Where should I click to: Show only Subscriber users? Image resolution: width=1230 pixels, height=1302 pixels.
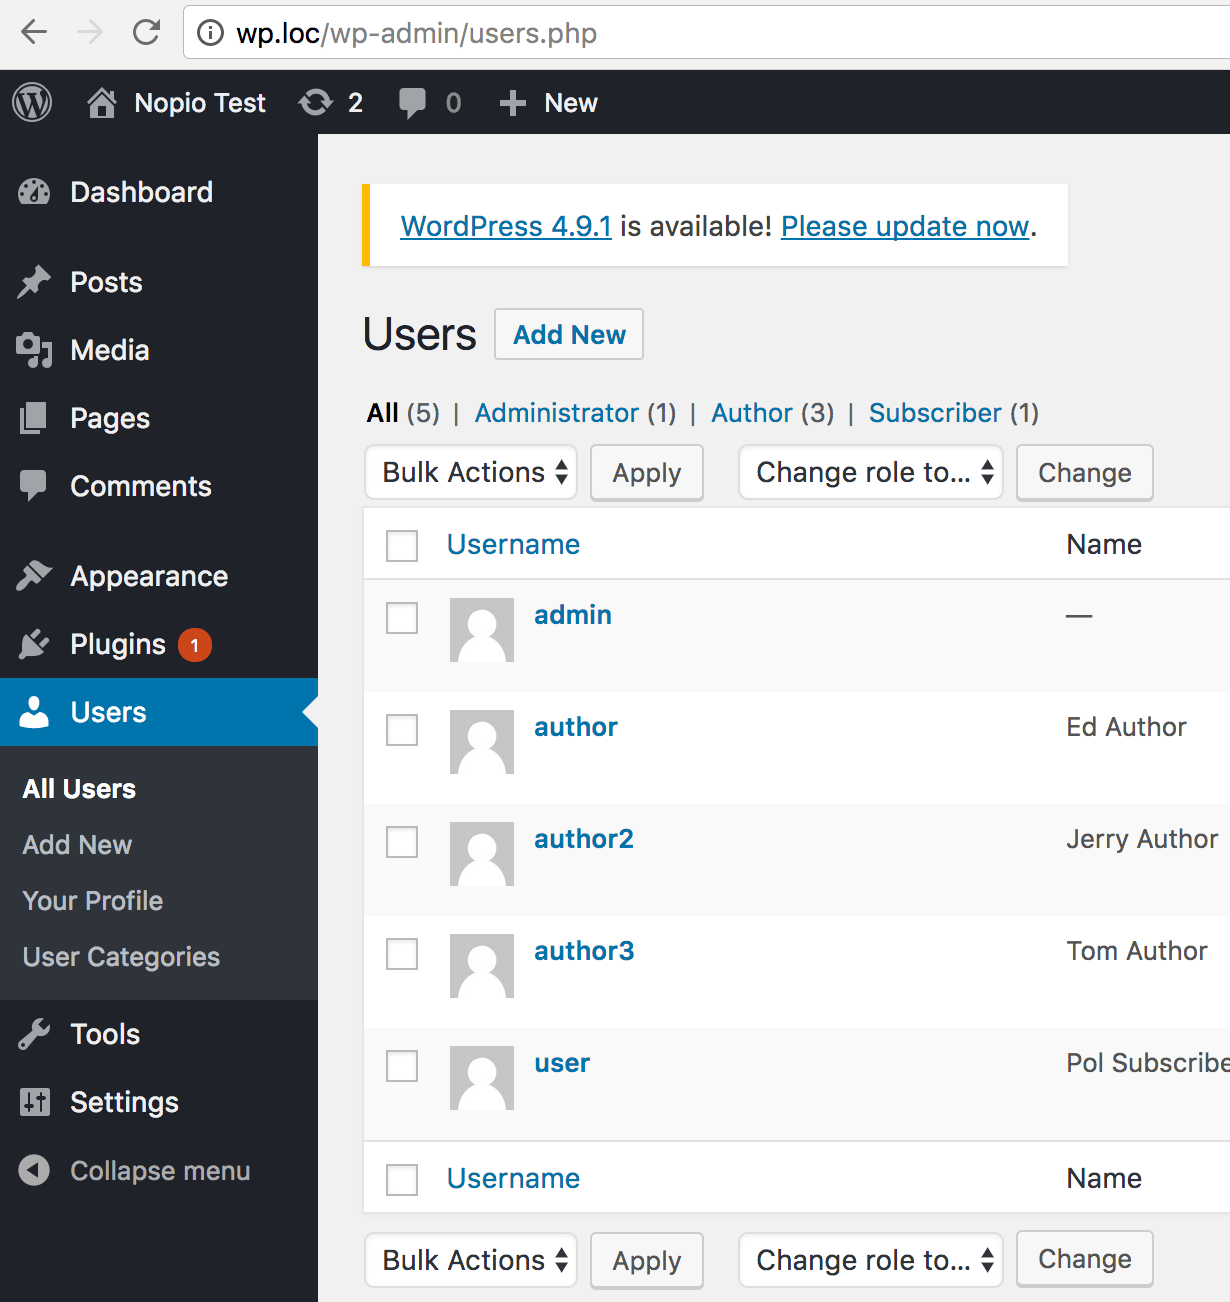(935, 412)
